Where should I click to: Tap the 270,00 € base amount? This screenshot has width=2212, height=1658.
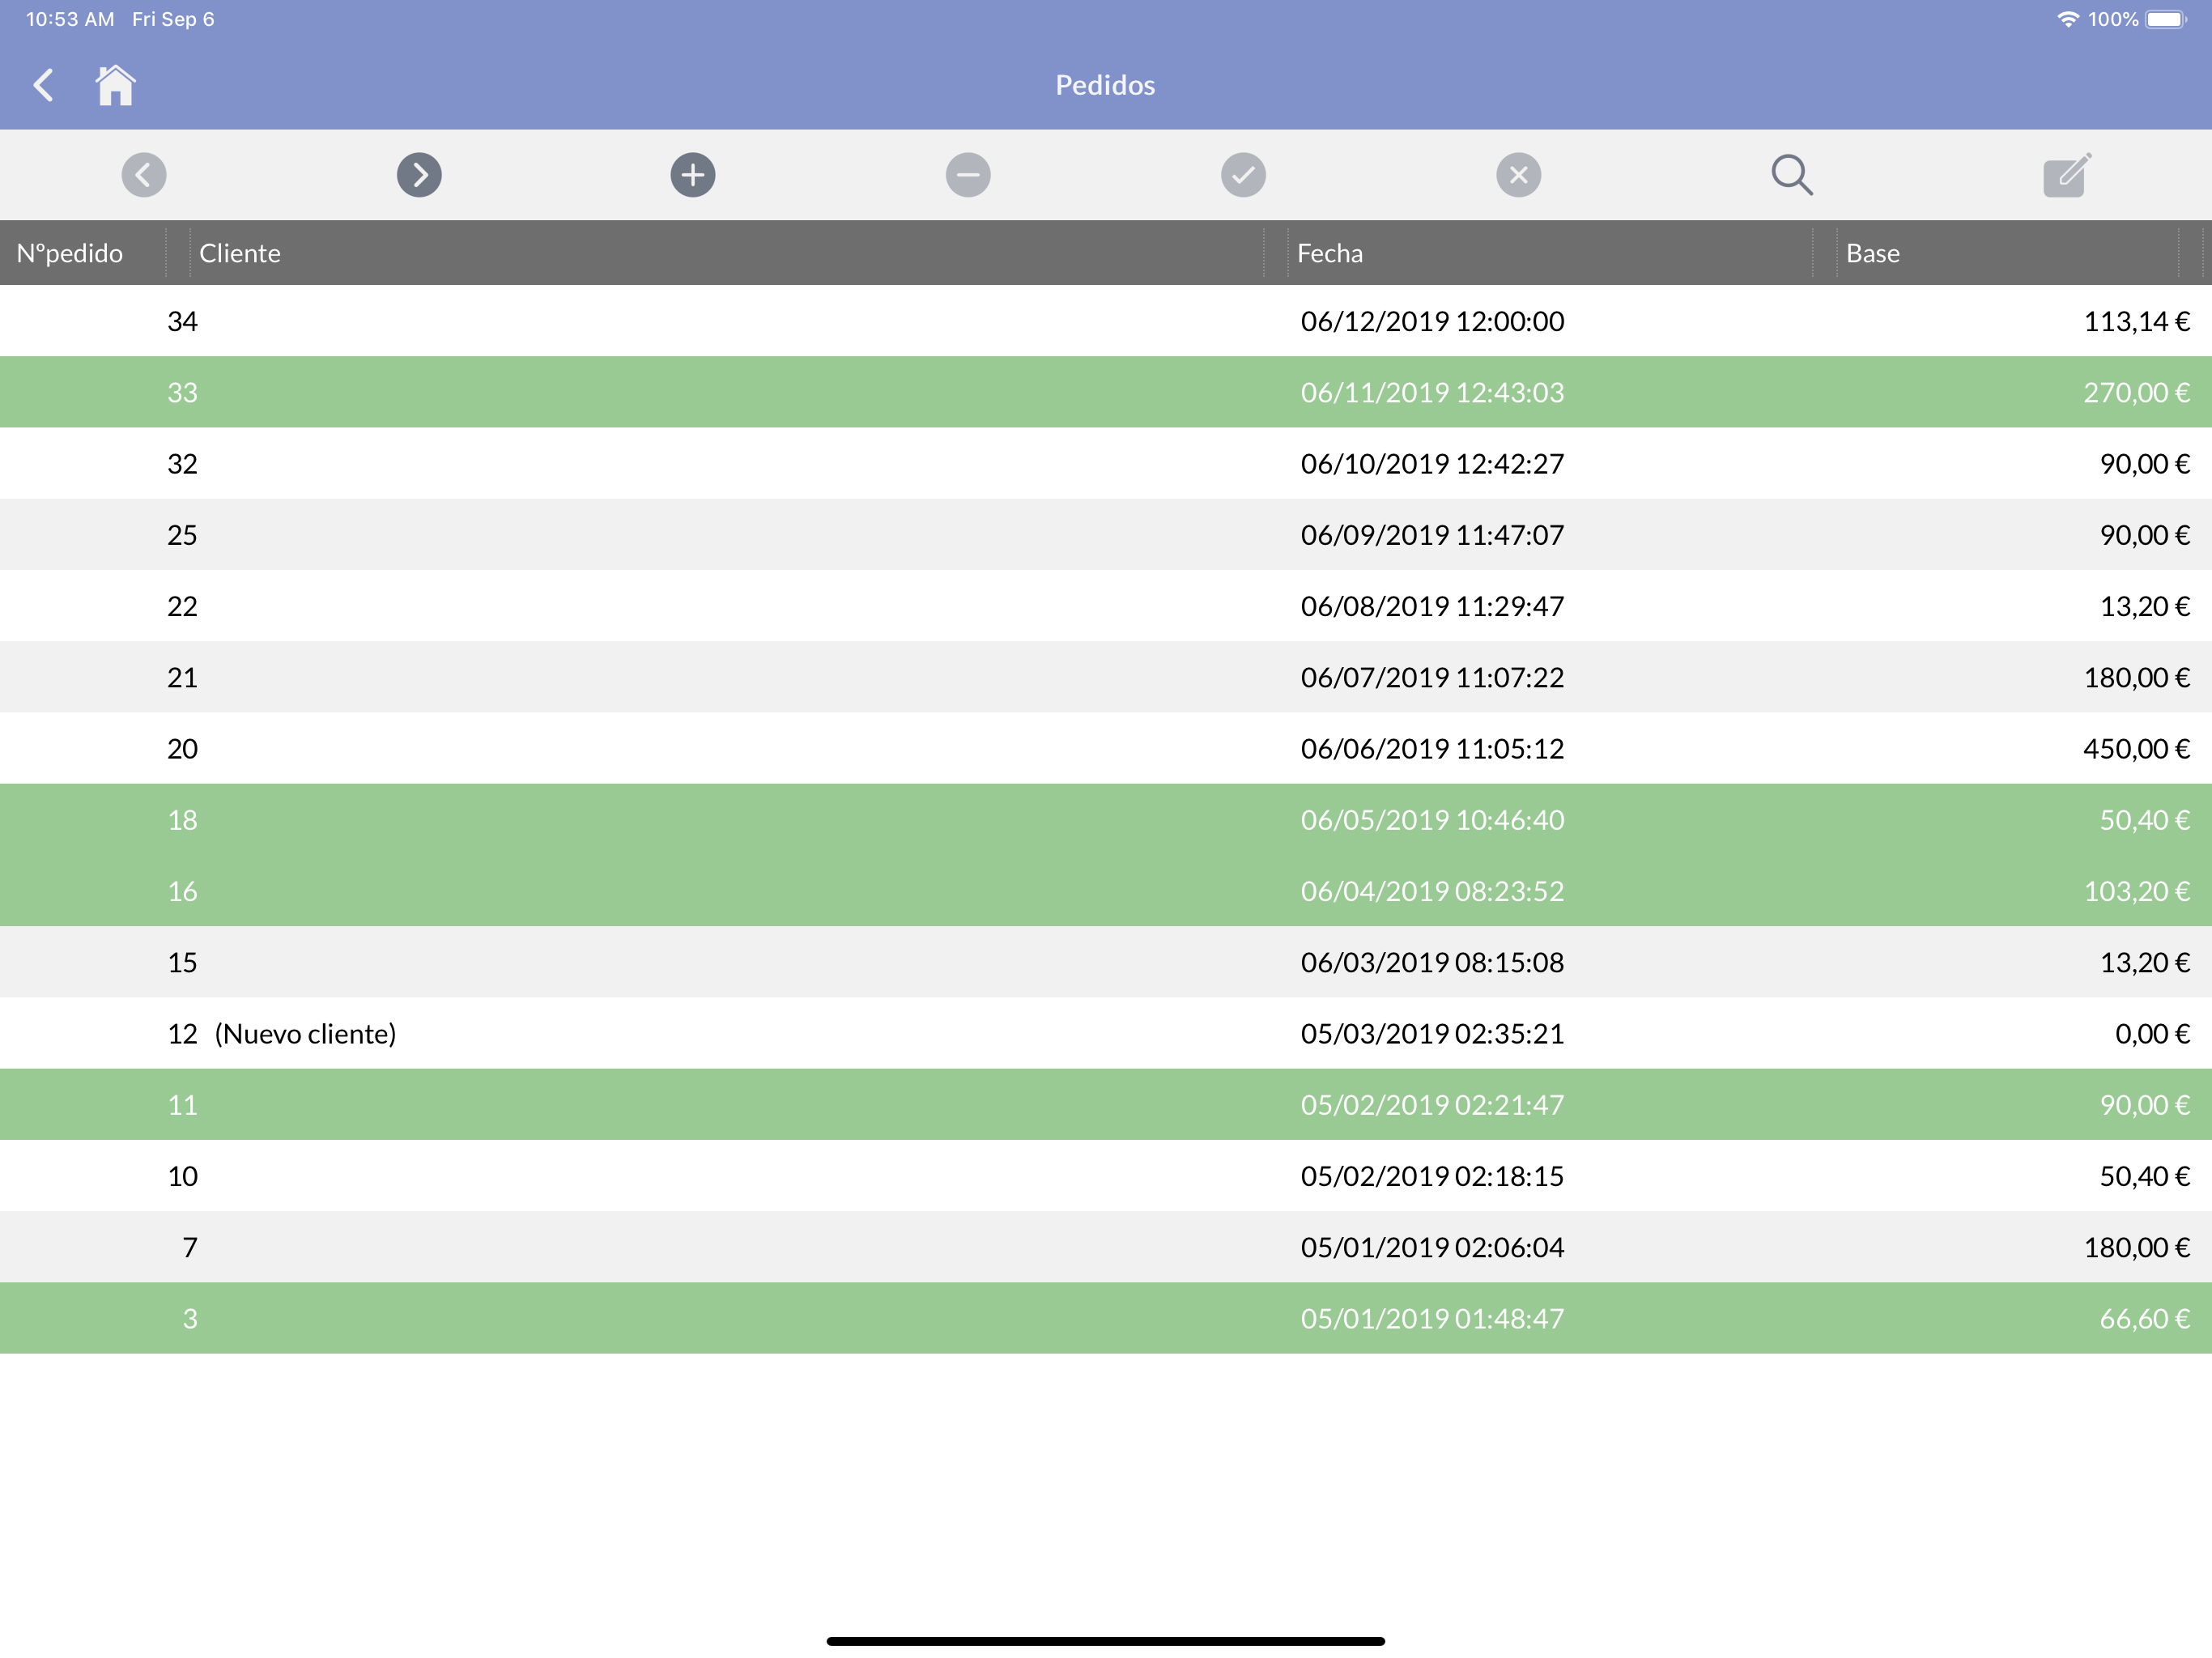pos(2137,392)
